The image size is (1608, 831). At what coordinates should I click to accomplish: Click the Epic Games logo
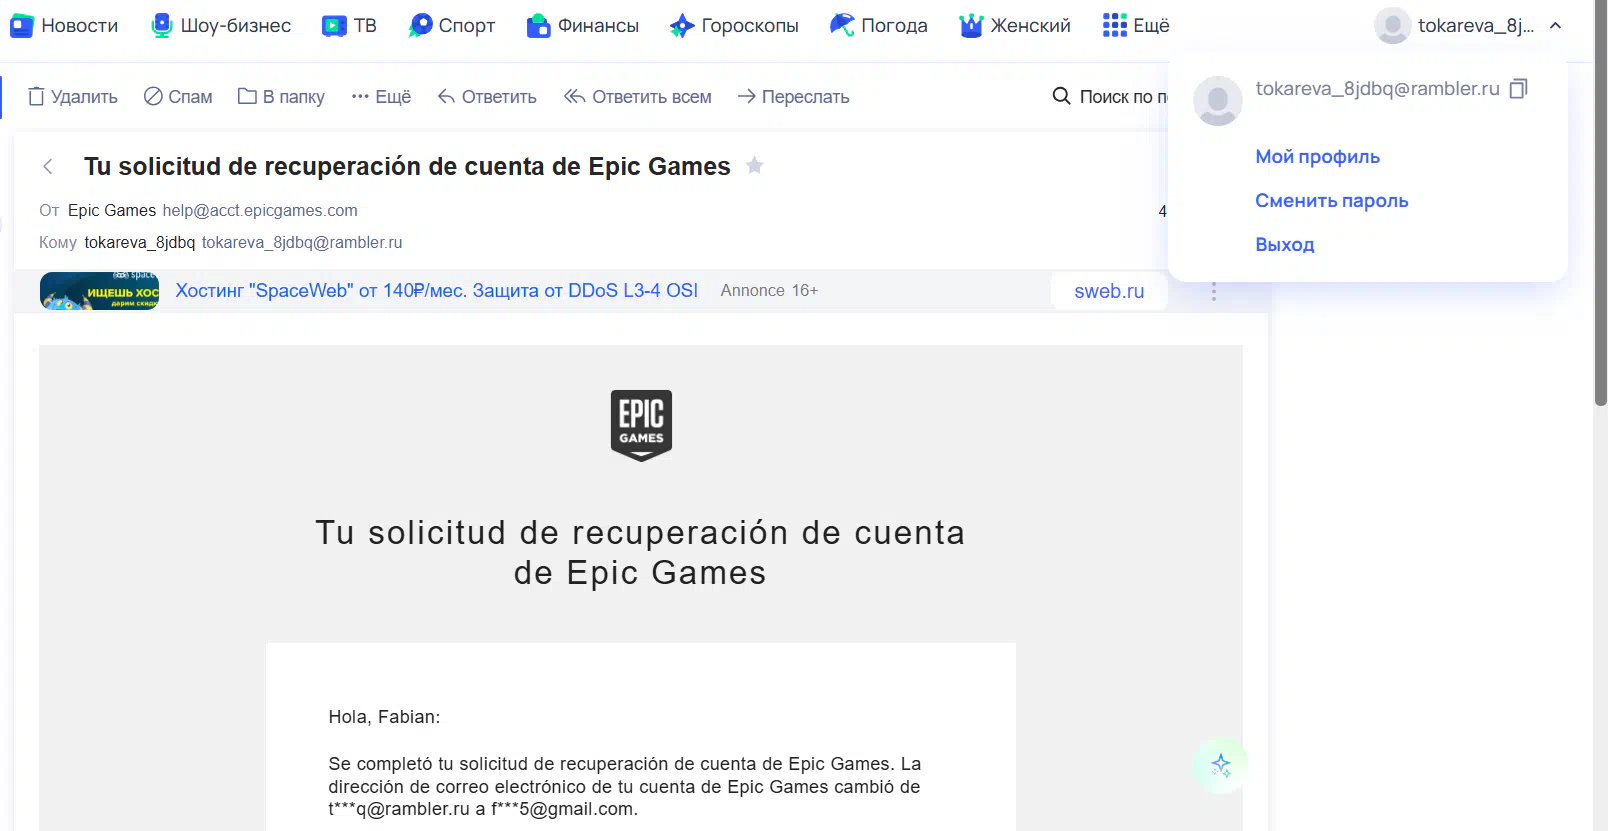pos(641,426)
